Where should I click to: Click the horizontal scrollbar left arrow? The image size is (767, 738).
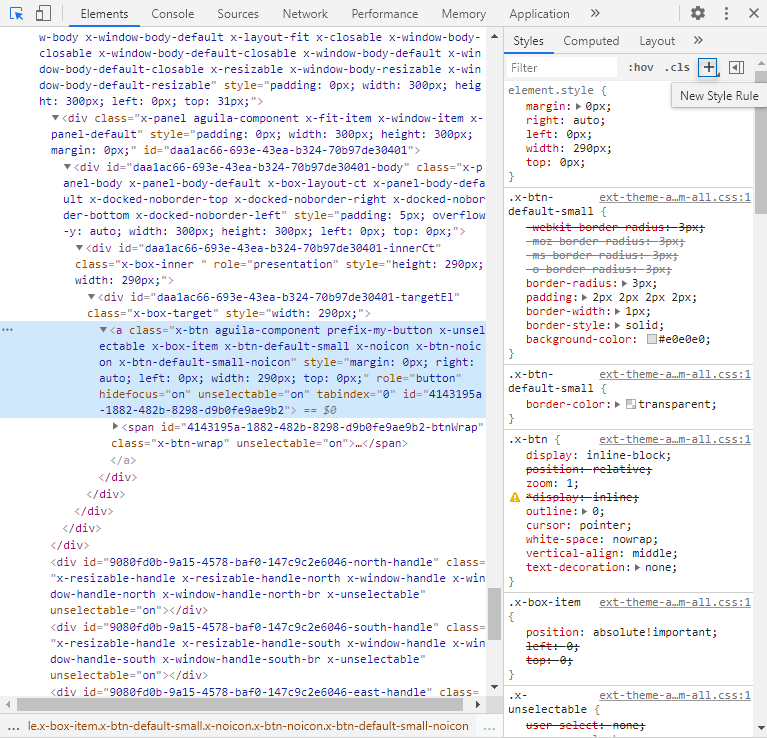coord(8,705)
